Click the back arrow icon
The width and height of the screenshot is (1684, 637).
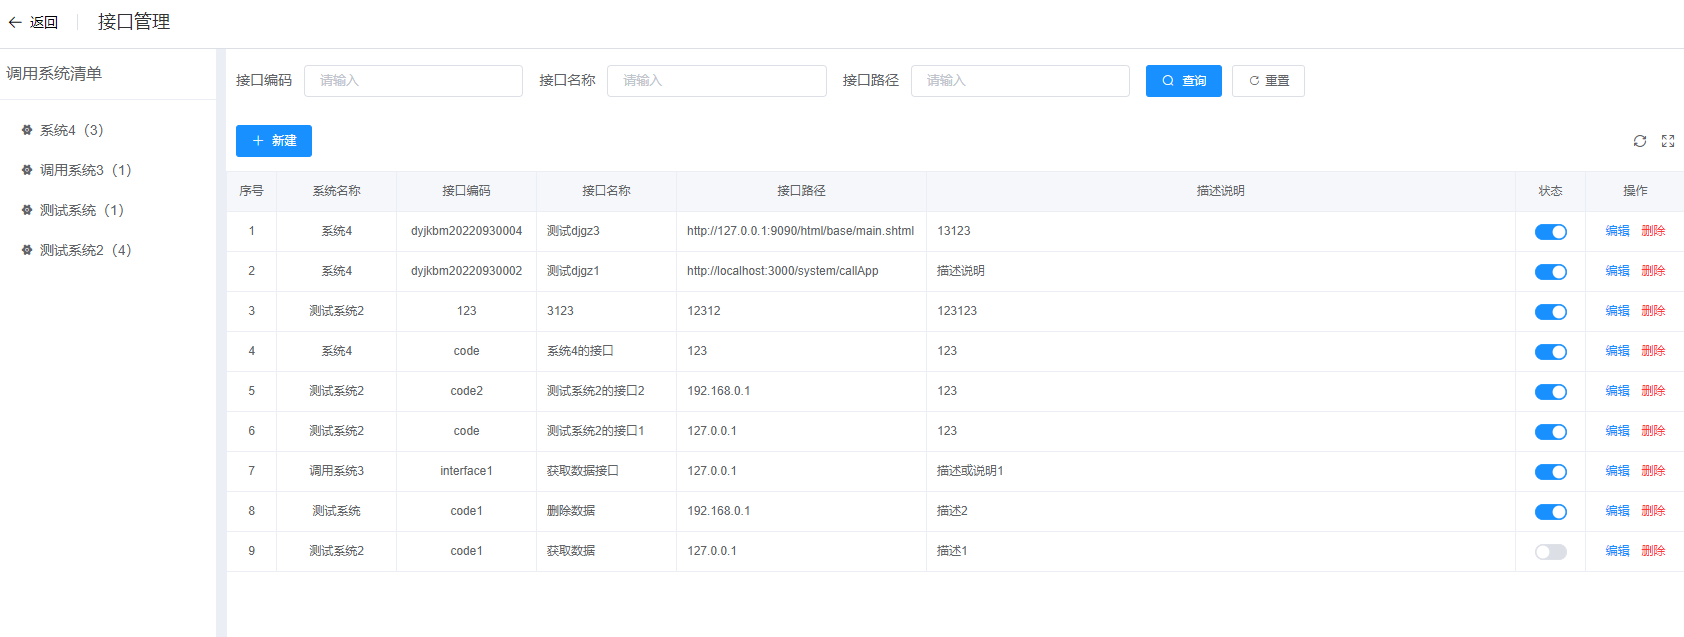click(15, 22)
